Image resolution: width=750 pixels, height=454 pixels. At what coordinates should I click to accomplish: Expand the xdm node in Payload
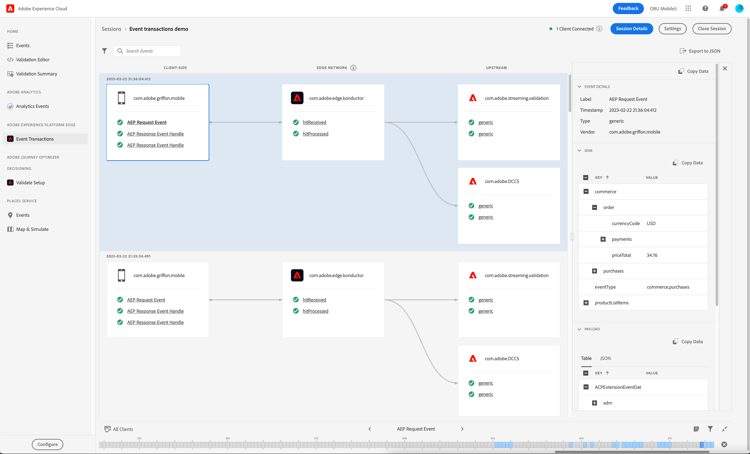[595, 403]
